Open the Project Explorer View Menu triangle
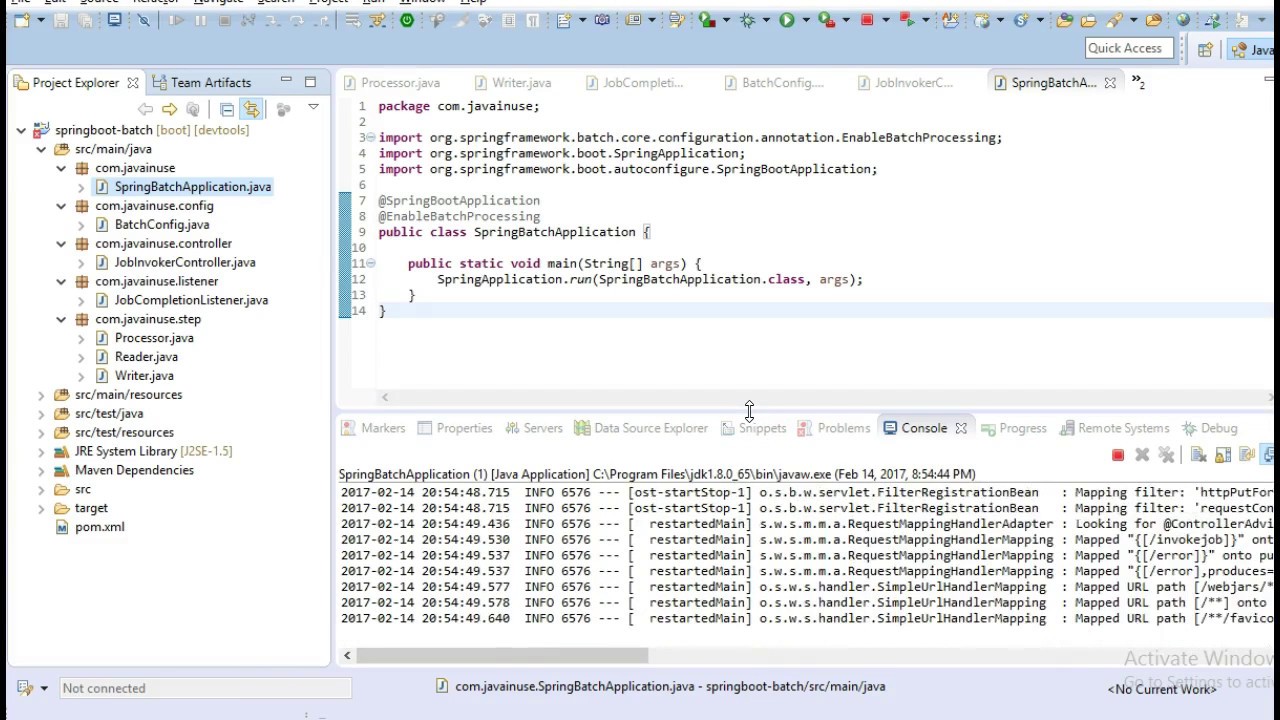Viewport: 1280px width, 720px height. 313,107
